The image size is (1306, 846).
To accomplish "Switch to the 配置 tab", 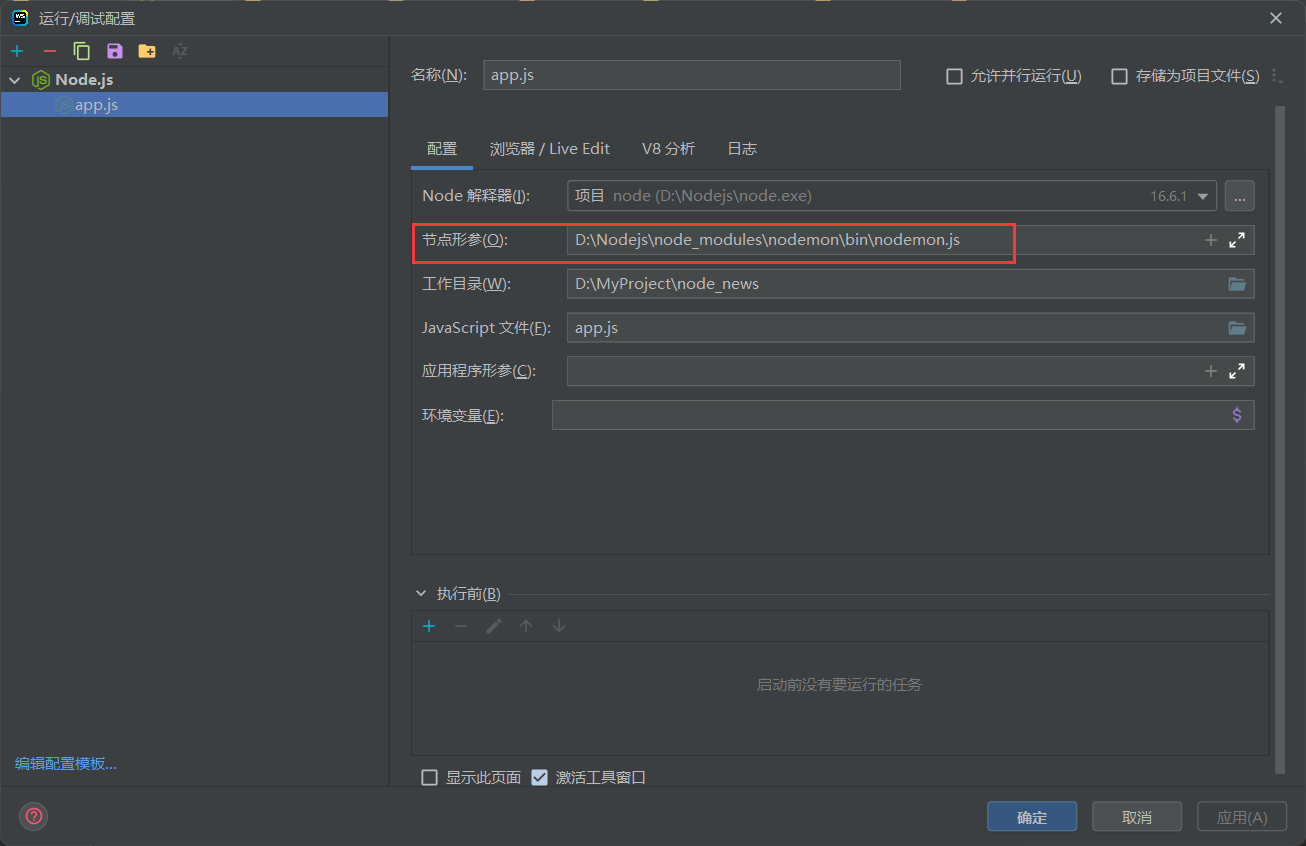I will (442, 148).
